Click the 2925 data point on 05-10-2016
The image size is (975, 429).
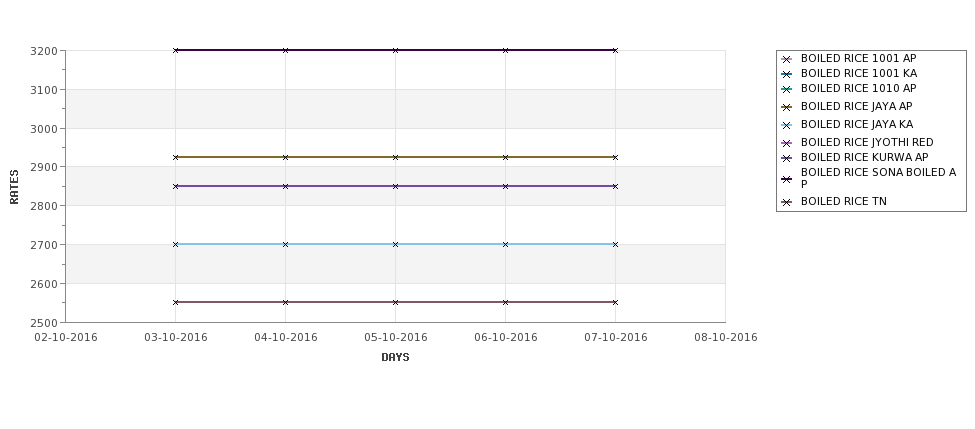(x=395, y=157)
